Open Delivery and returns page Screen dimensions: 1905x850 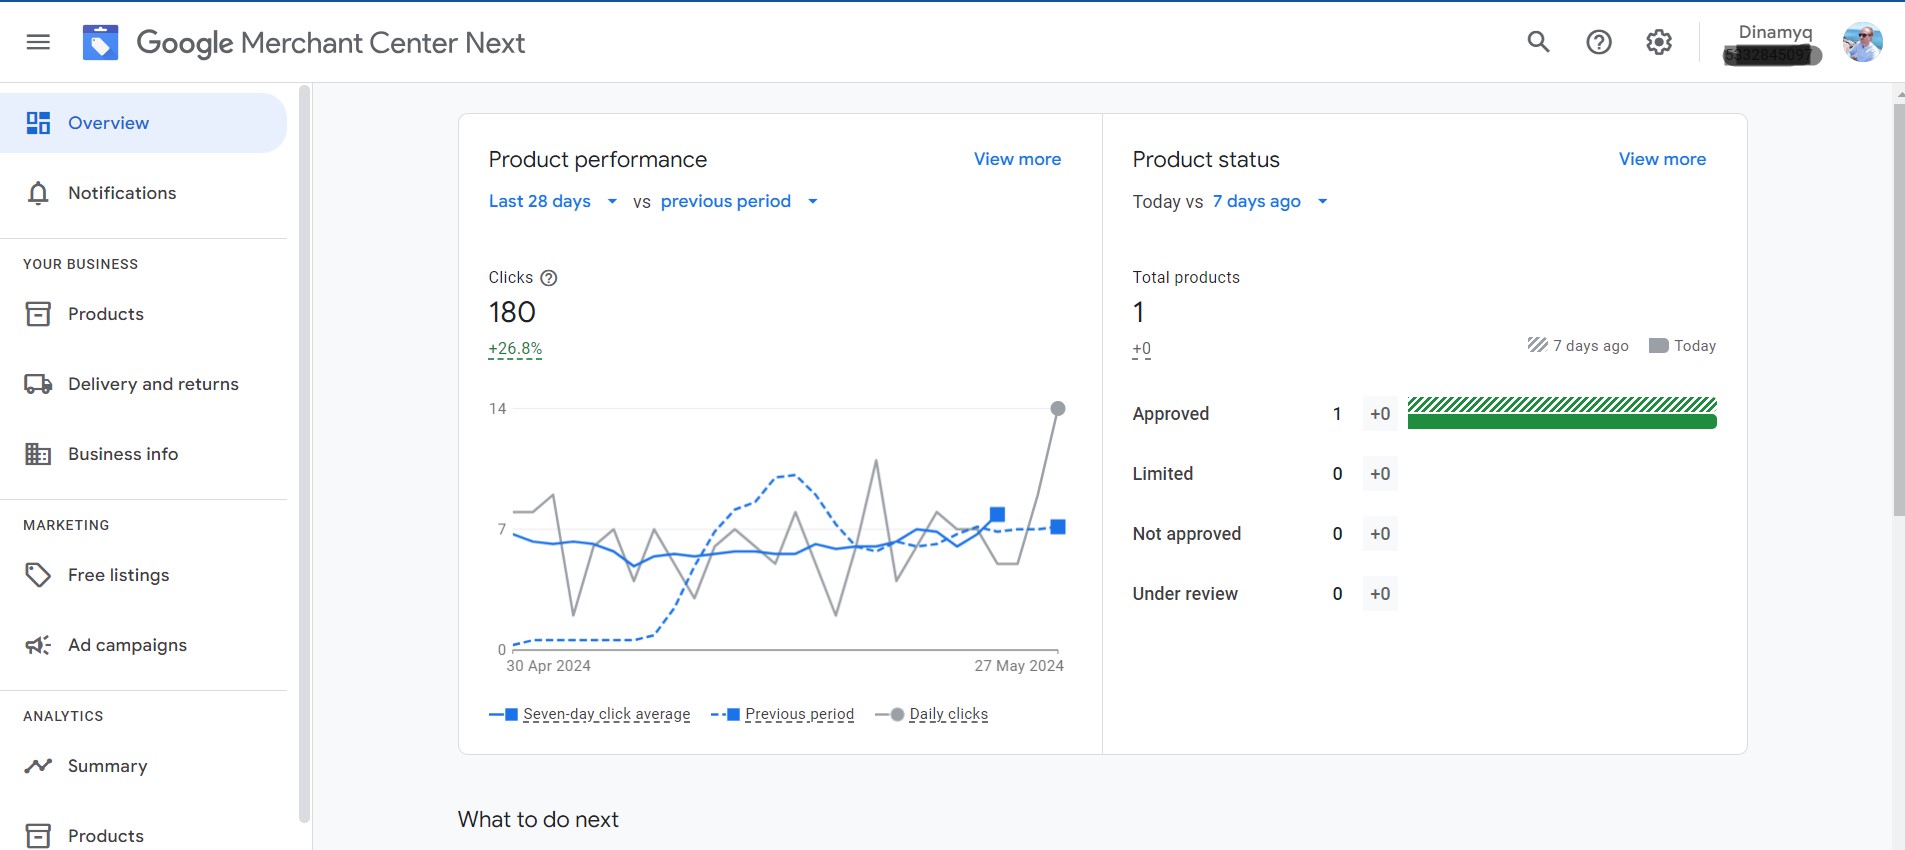coord(143,384)
